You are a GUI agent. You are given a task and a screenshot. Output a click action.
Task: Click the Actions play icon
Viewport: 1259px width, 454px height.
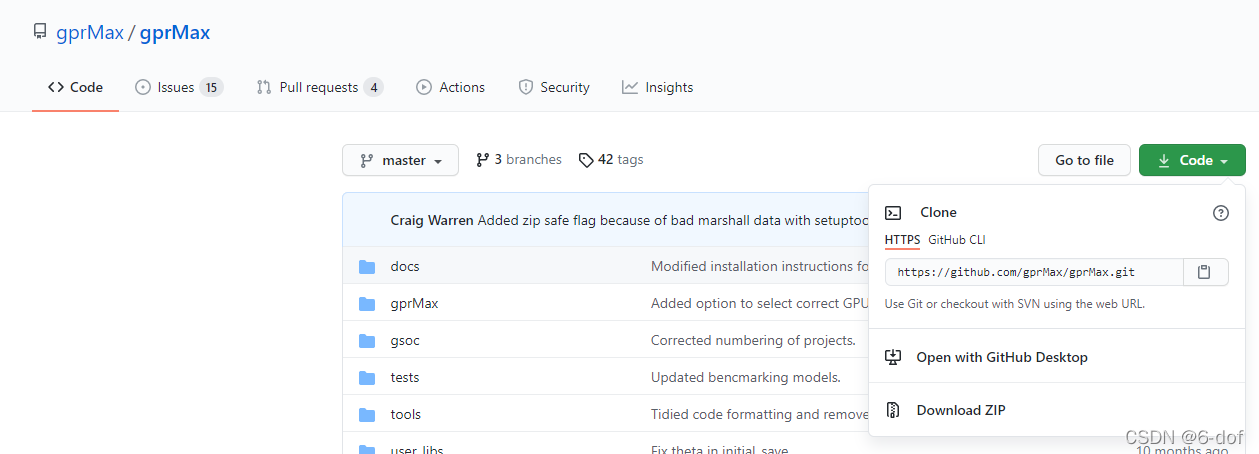(x=424, y=87)
